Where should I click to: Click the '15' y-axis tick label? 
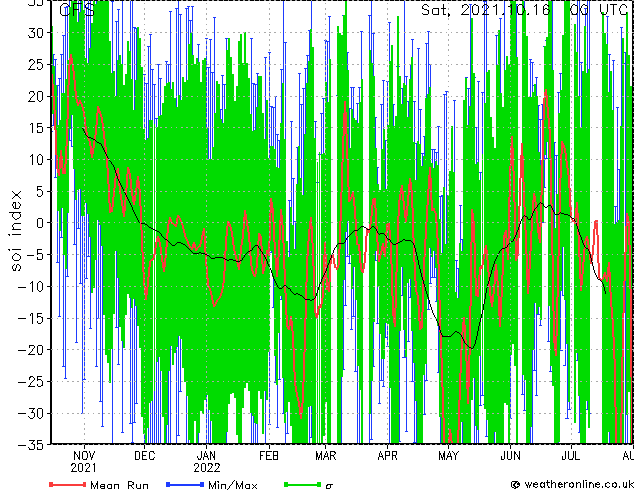(x=35, y=128)
